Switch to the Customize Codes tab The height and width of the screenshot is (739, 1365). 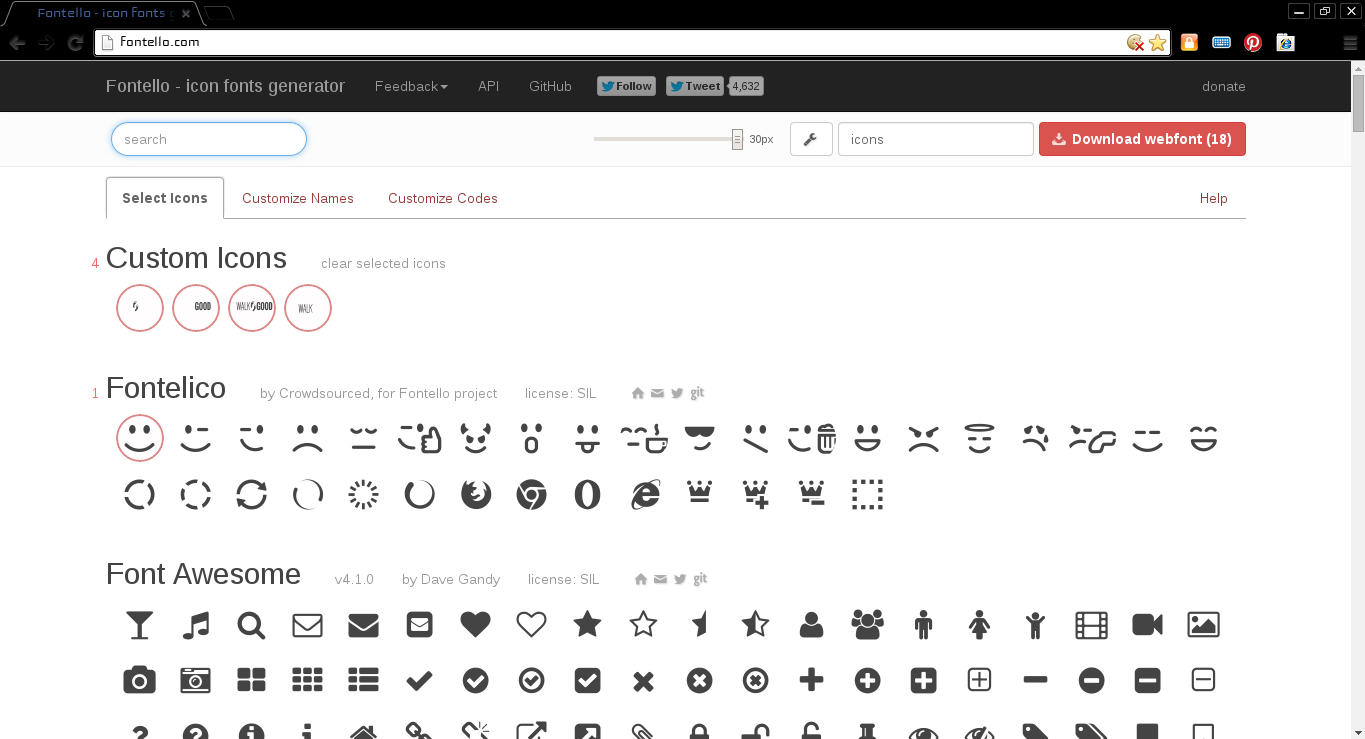coord(442,198)
